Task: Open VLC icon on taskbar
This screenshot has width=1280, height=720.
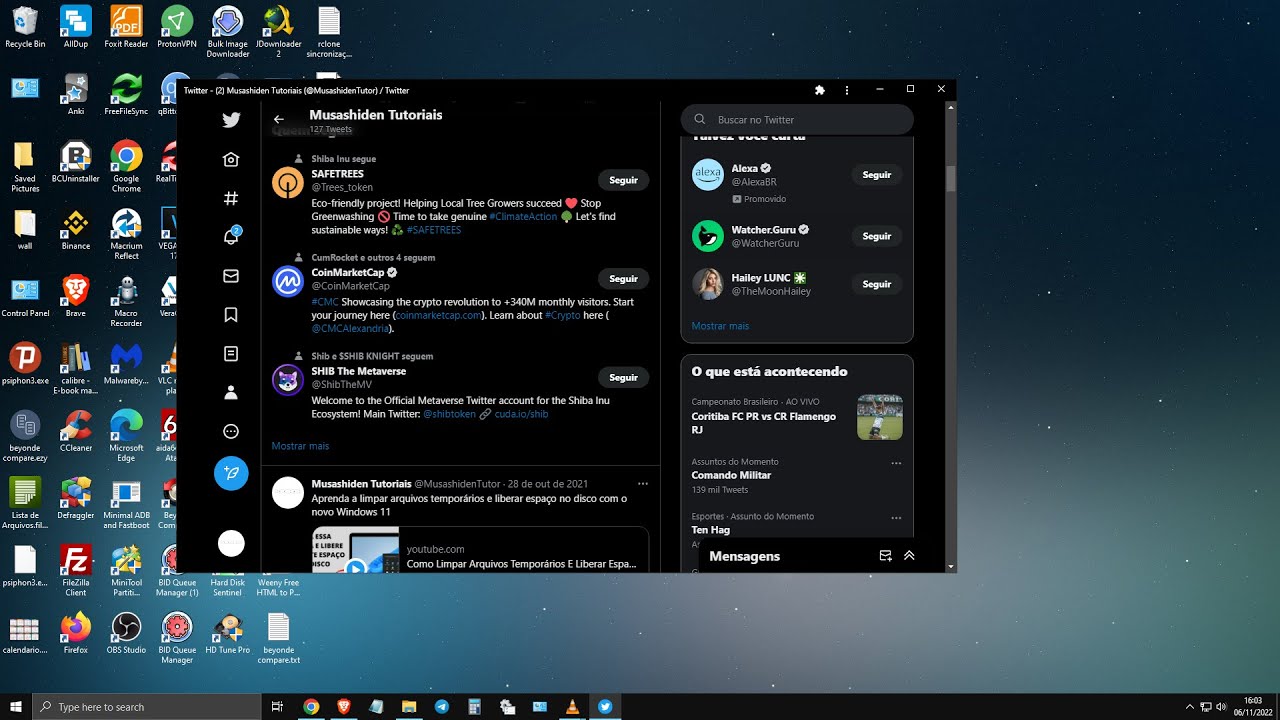Action: pyautogui.click(x=572, y=706)
